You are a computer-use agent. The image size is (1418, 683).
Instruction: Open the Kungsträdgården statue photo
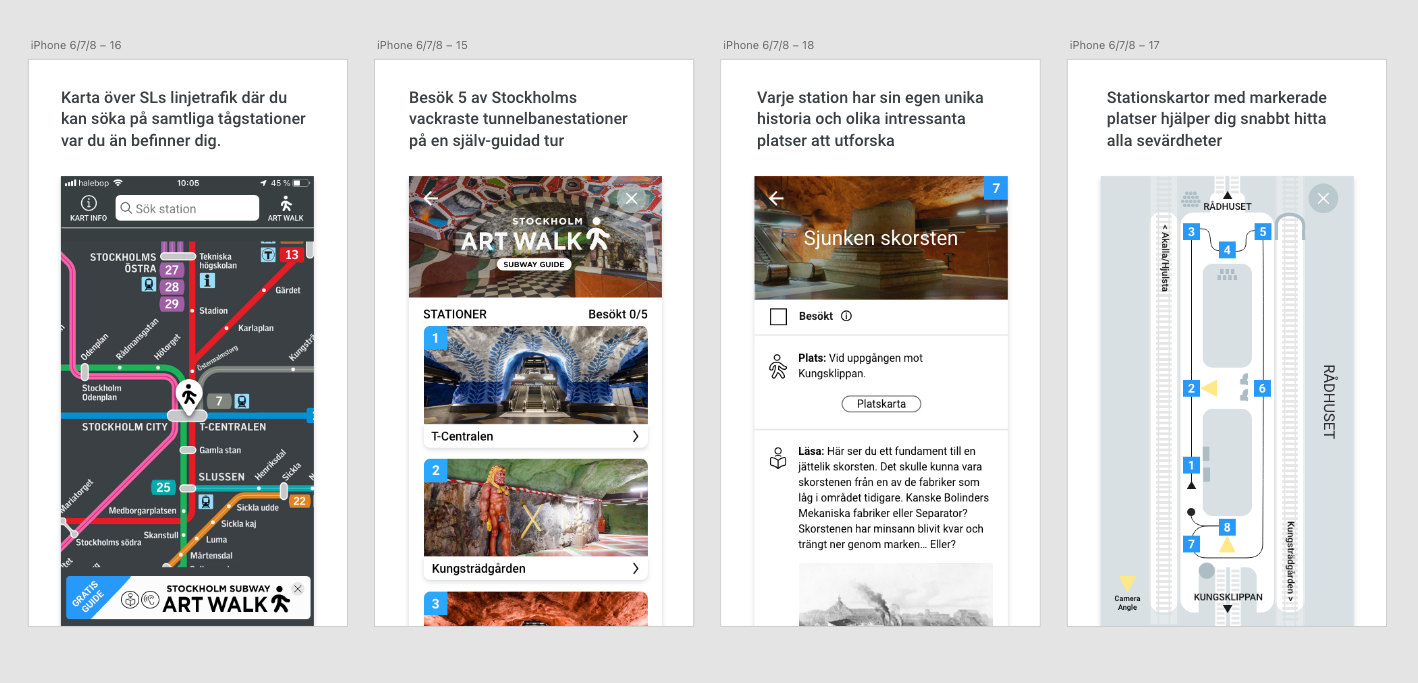pyautogui.click(x=535, y=508)
